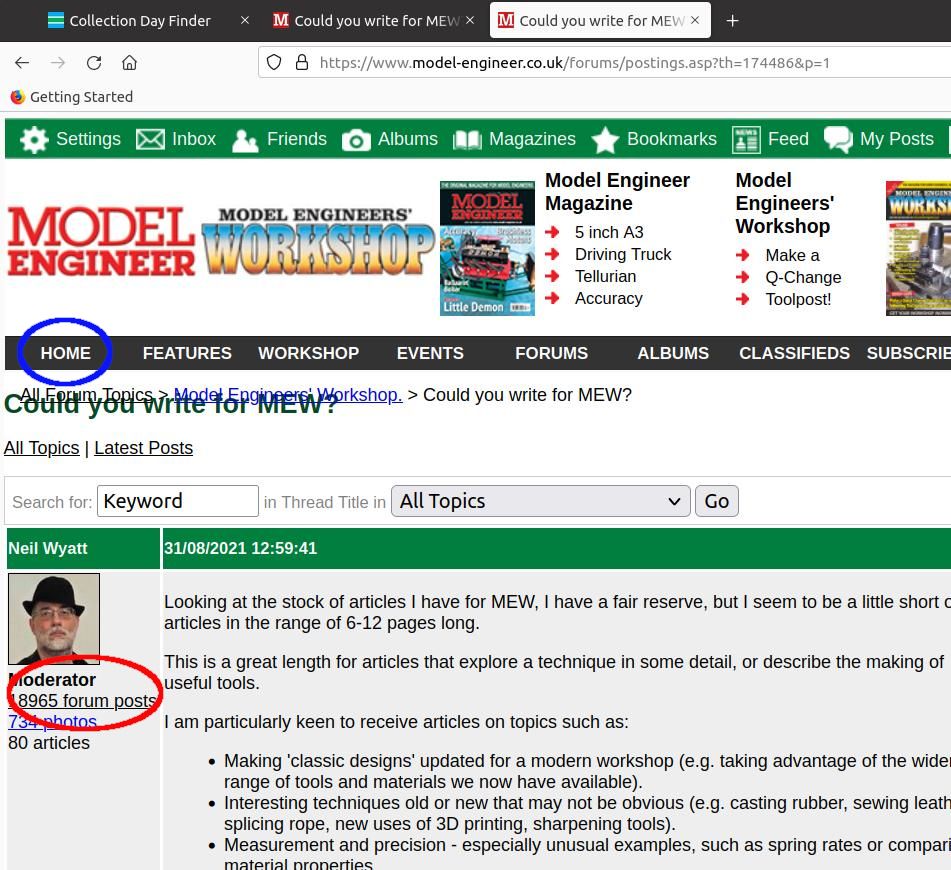Click the Settings gear icon
This screenshot has width=951, height=870.
coord(34,140)
